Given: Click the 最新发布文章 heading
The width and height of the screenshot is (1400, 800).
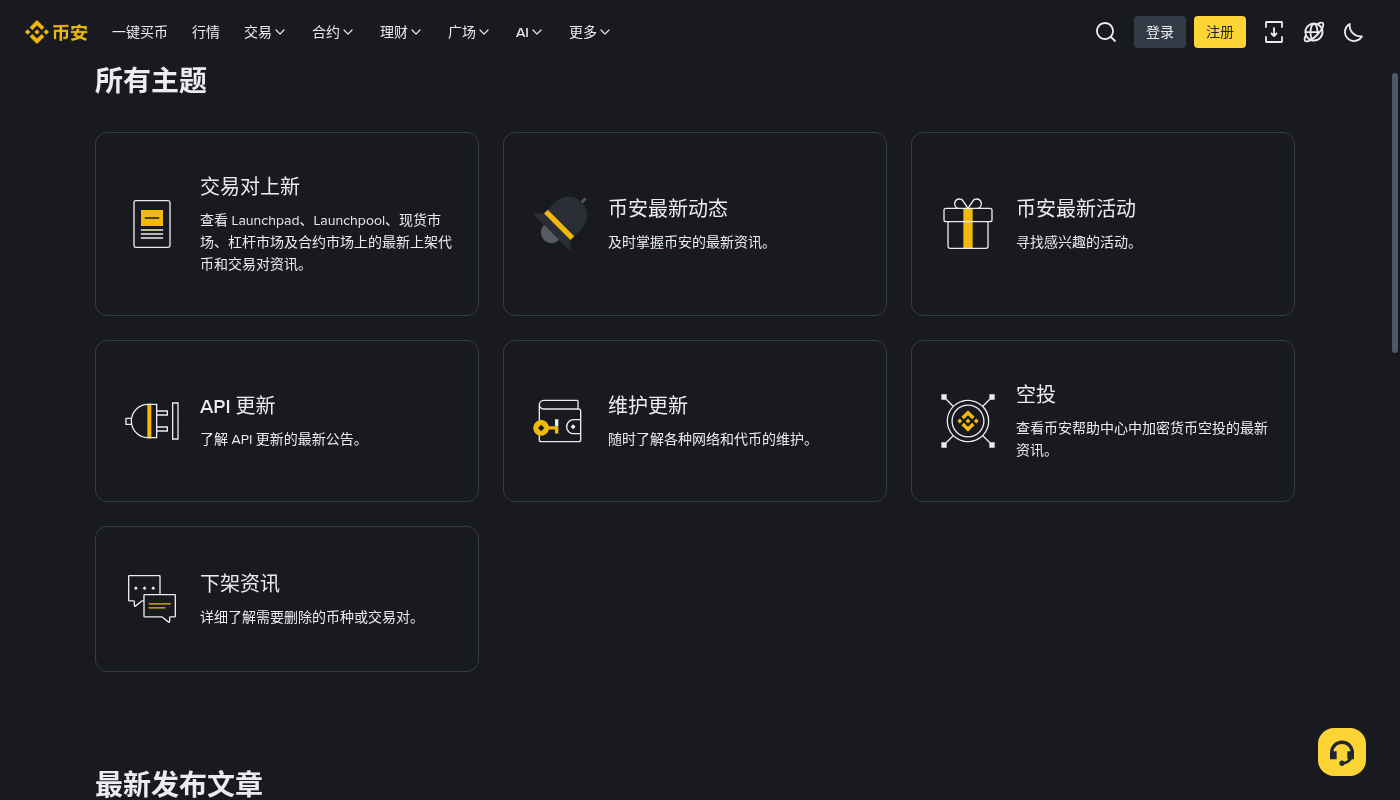Looking at the screenshot, I should (x=179, y=784).
